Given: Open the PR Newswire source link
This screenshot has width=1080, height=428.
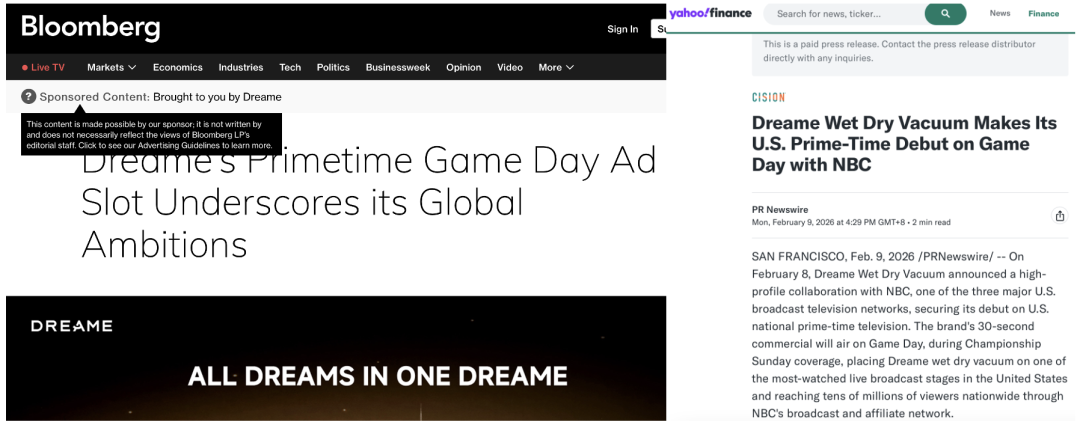Looking at the screenshot, I should coord(780,209).
